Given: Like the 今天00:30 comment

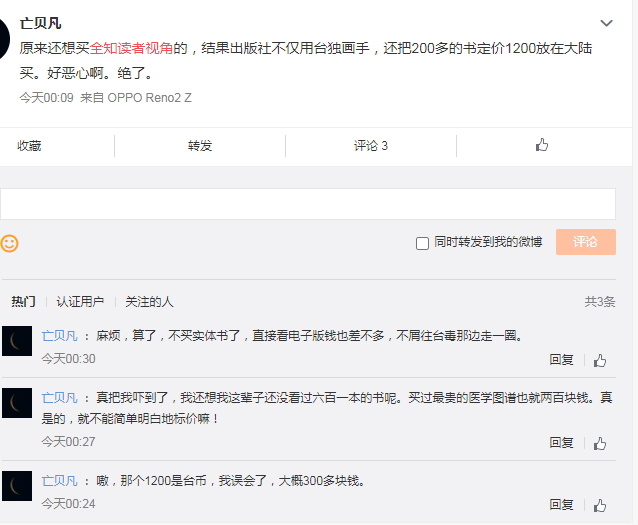Looking at the screenshot, I should click(599, 361).
